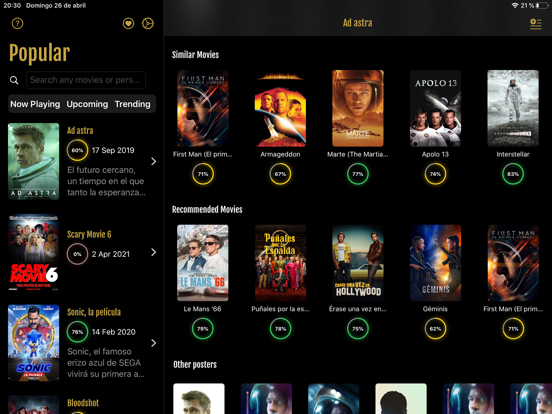The height and width of the screenshot is (414, 552).
Task: Open Armageddon poster
Action: pyautogui.click(x=280, y=108)
